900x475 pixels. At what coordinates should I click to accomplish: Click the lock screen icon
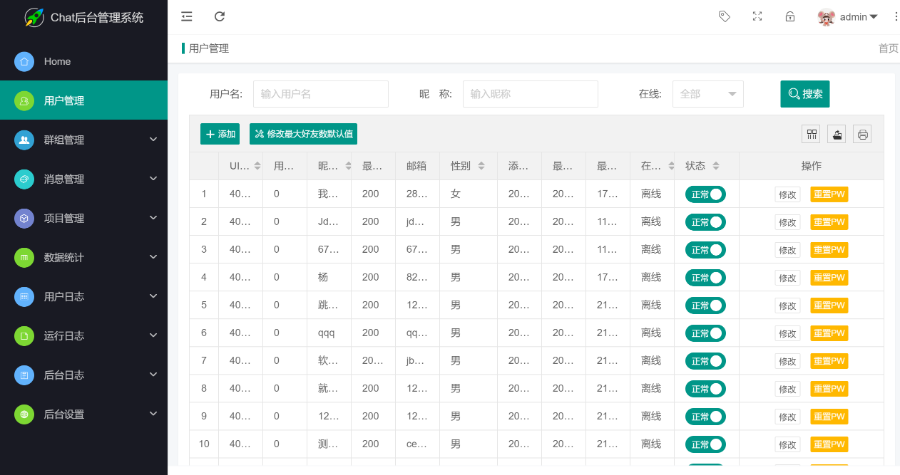click(790, 16)
